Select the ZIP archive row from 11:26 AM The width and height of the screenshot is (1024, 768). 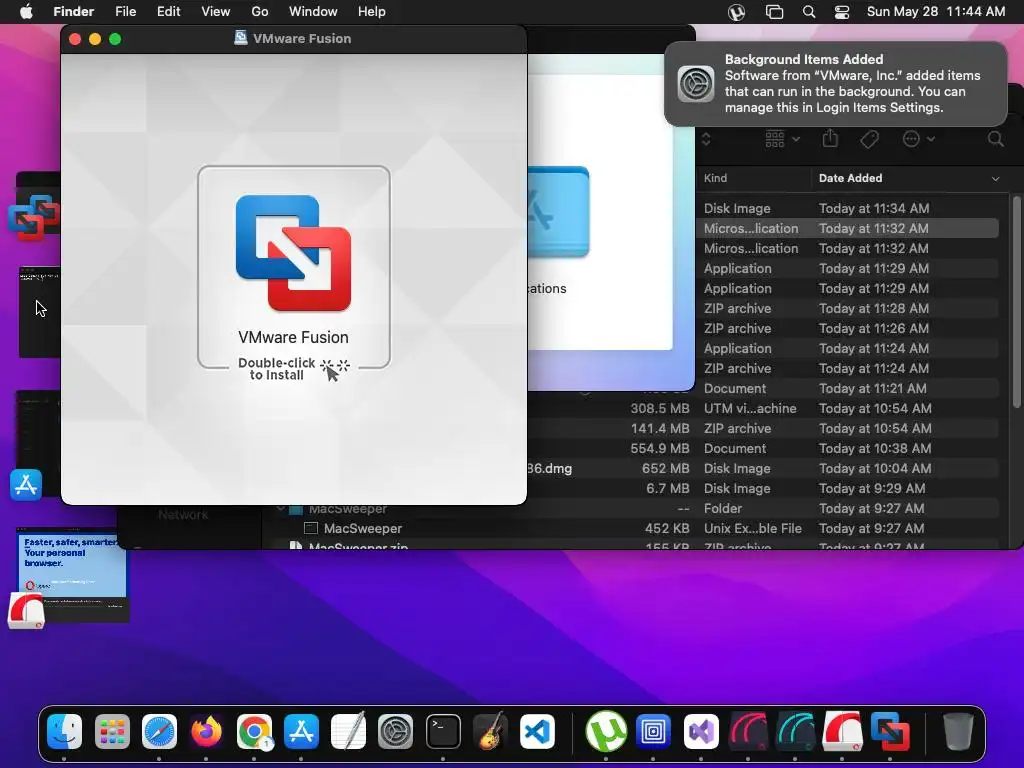pos(848,328)
